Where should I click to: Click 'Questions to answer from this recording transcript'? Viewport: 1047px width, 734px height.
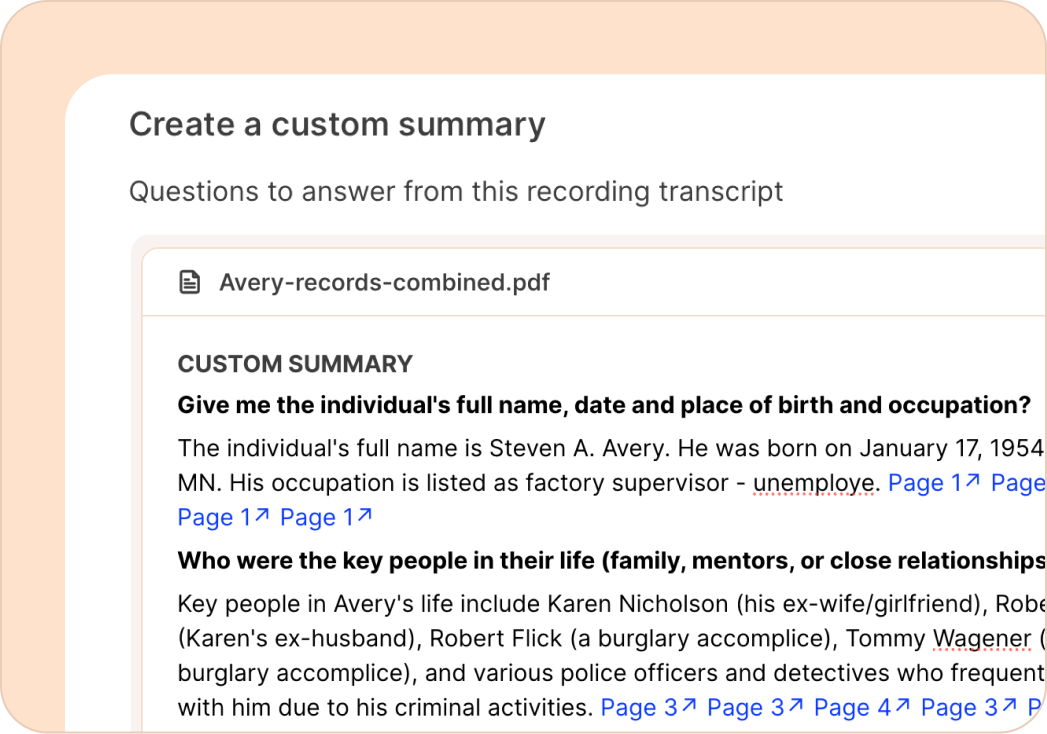click(x=456, y=192)
